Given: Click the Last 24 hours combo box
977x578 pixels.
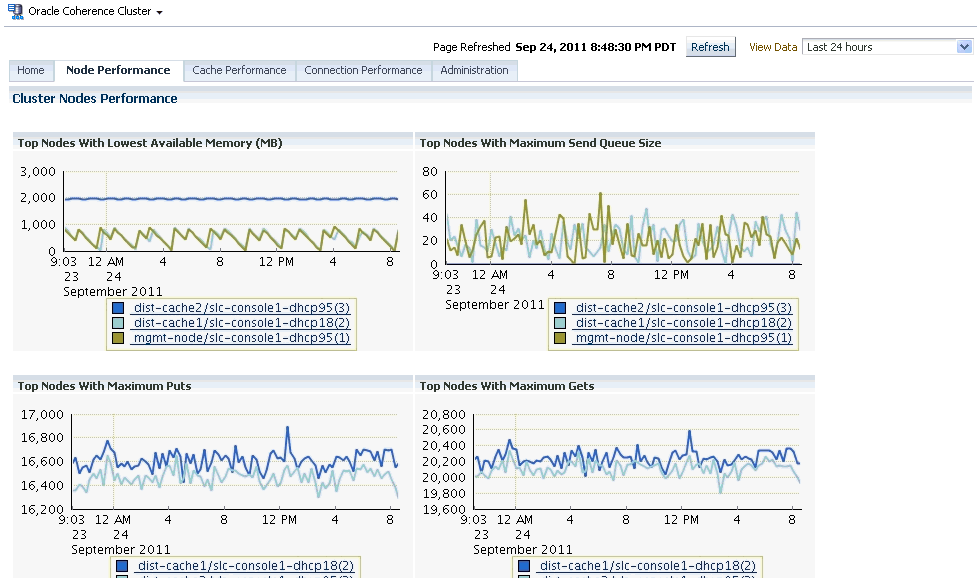Looking at the screenshot, I should click(887, 47).
